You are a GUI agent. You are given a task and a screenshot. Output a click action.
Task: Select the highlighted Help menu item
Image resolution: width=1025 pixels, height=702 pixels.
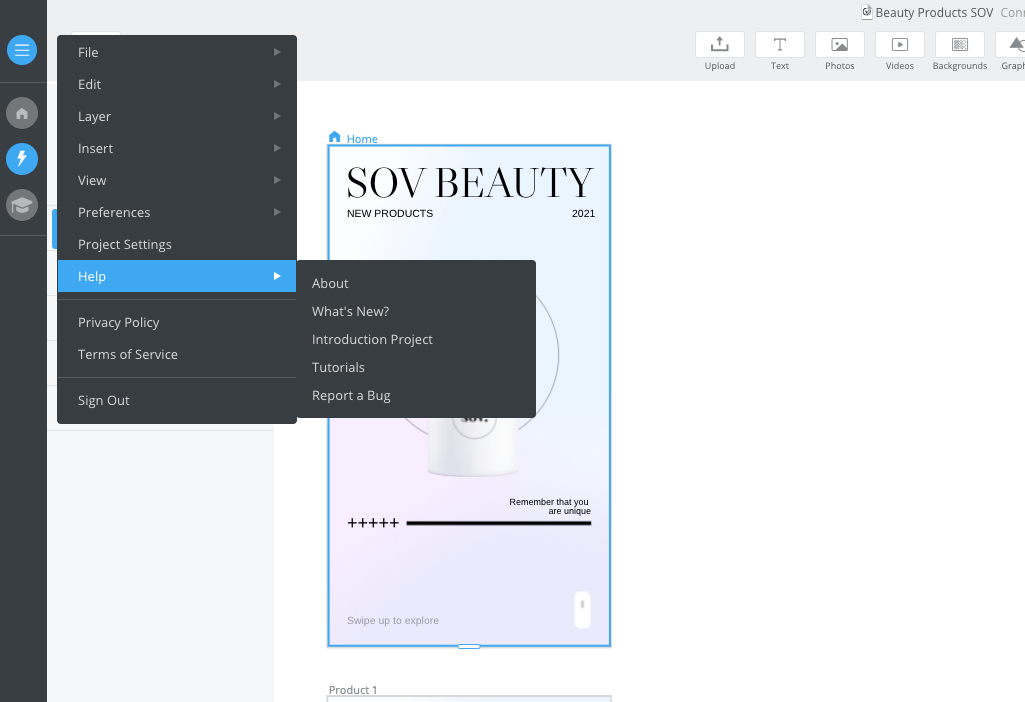click(x=177, y=276)
